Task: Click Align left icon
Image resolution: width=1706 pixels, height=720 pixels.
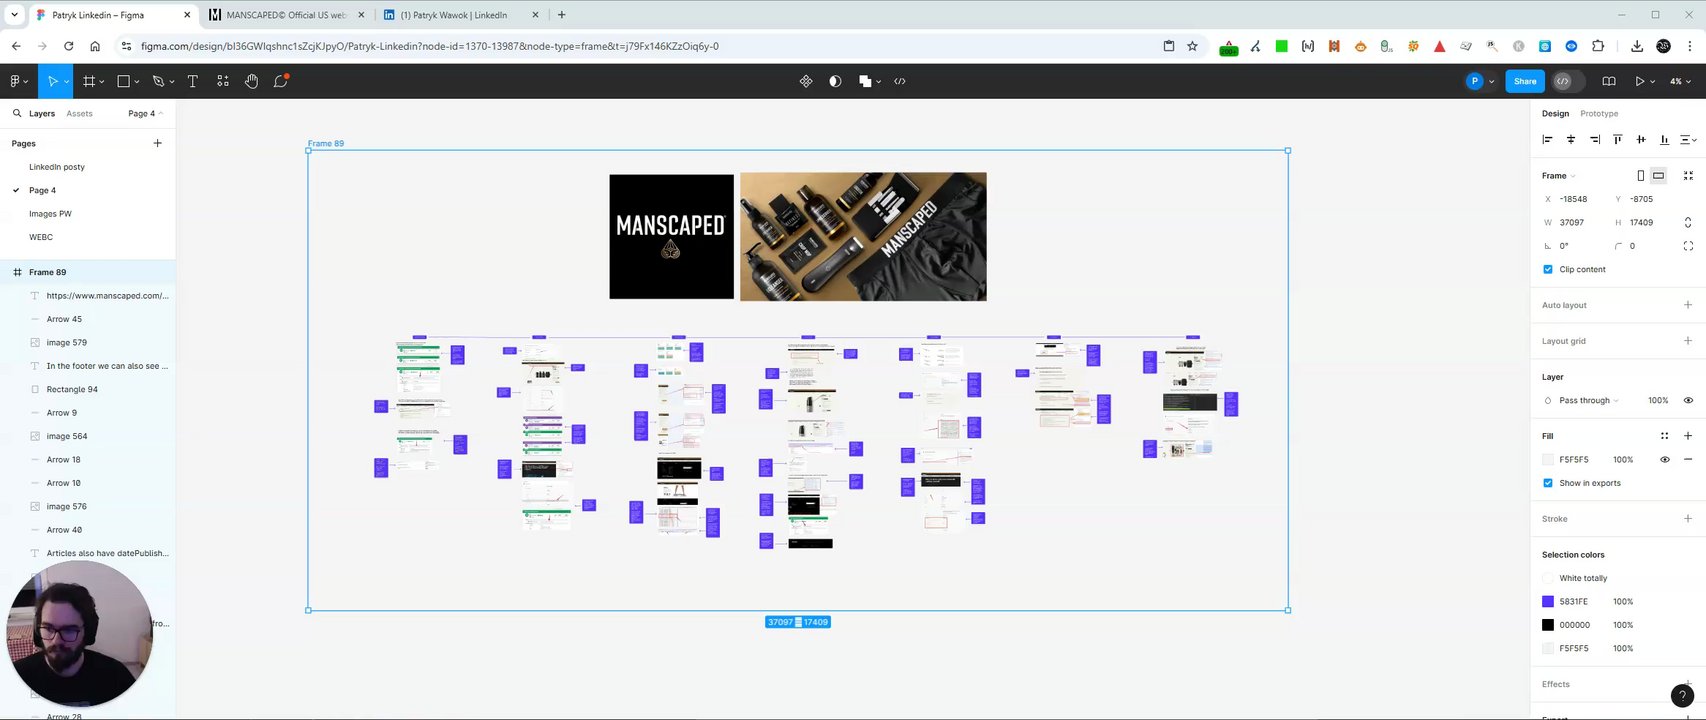Action: (1547, 139)
